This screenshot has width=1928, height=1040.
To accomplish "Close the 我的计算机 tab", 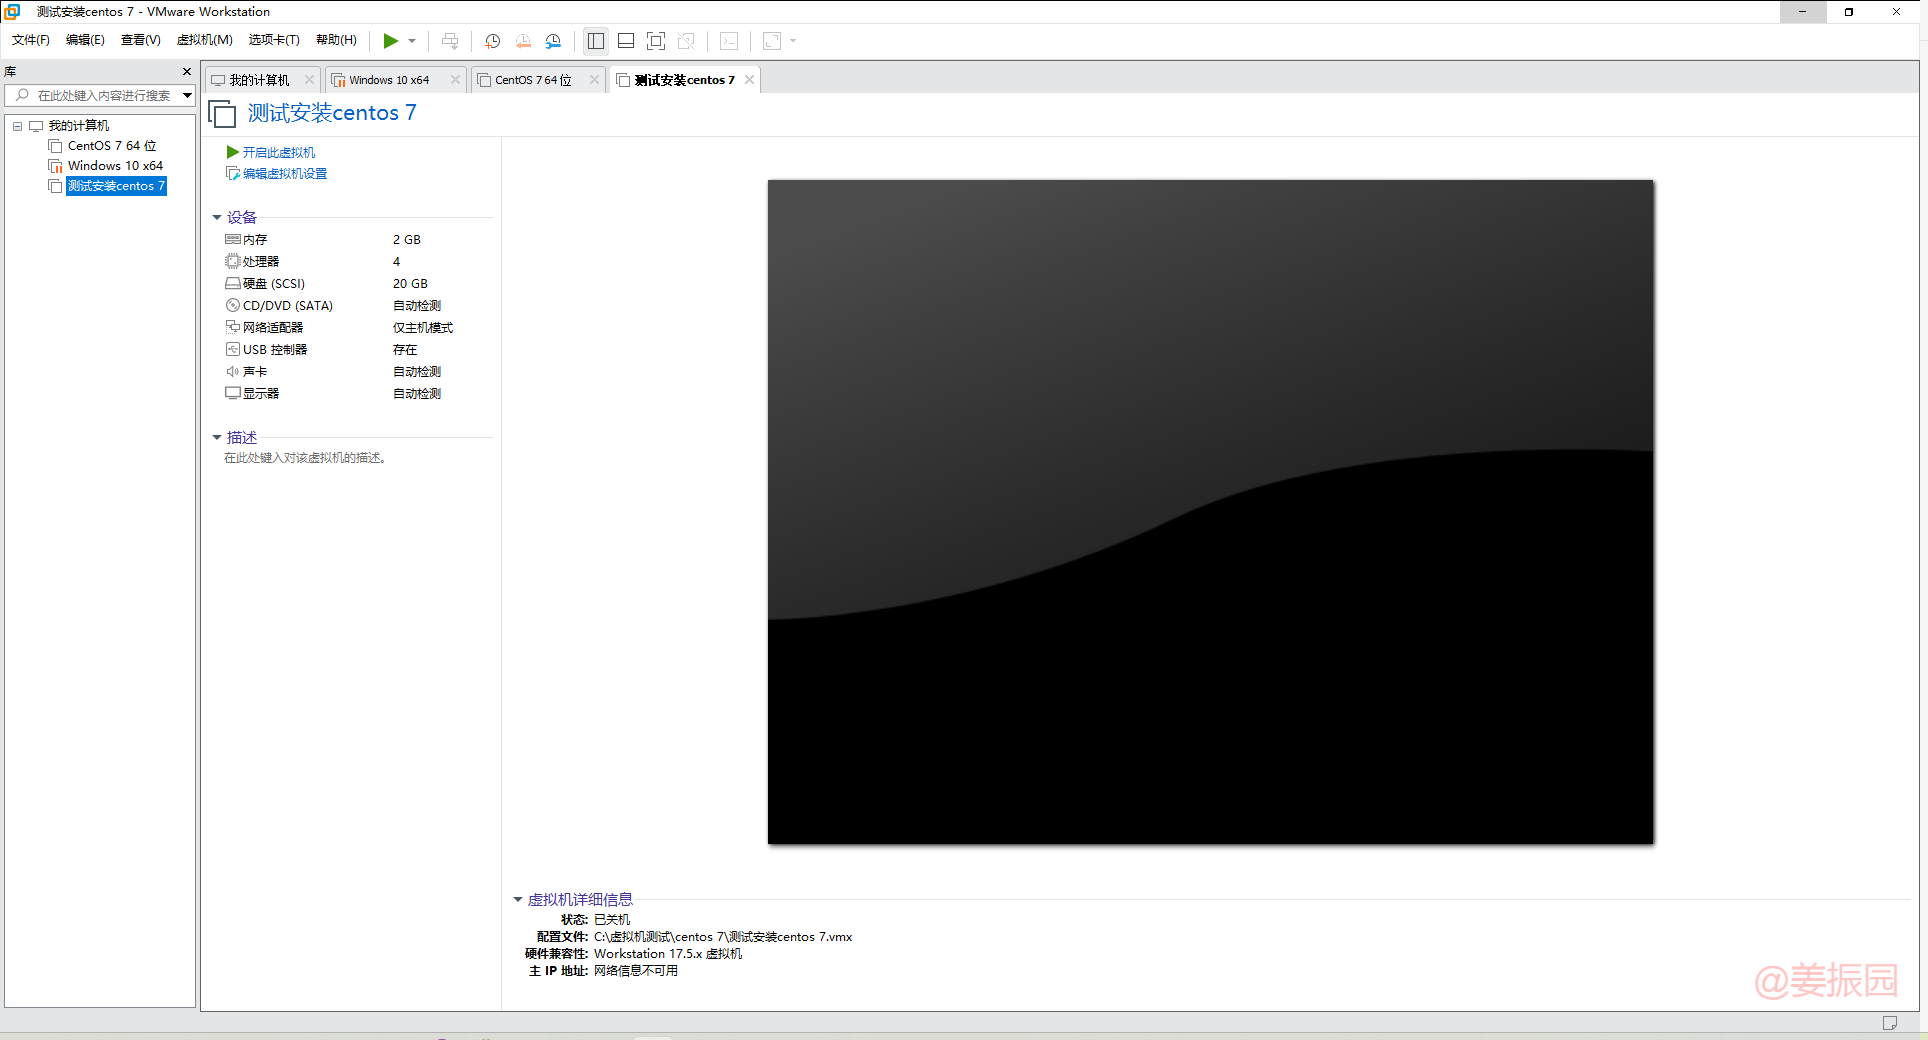I will point(309,80).
